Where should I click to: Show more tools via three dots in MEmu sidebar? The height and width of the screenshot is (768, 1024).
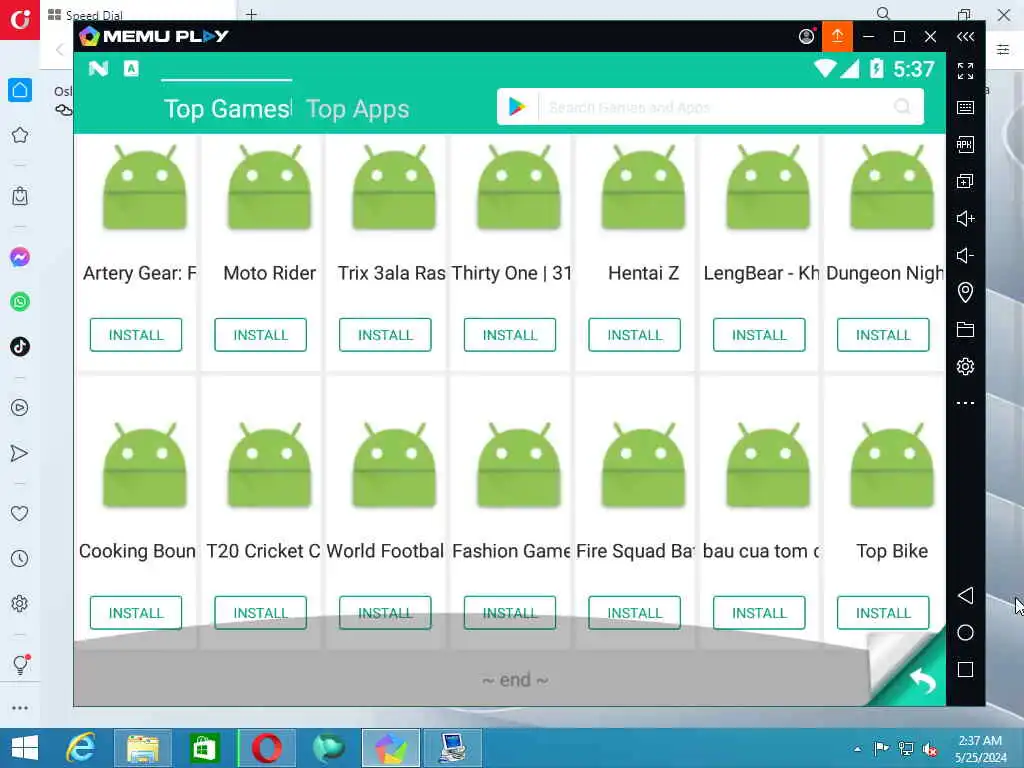click(x=965, y=403)
